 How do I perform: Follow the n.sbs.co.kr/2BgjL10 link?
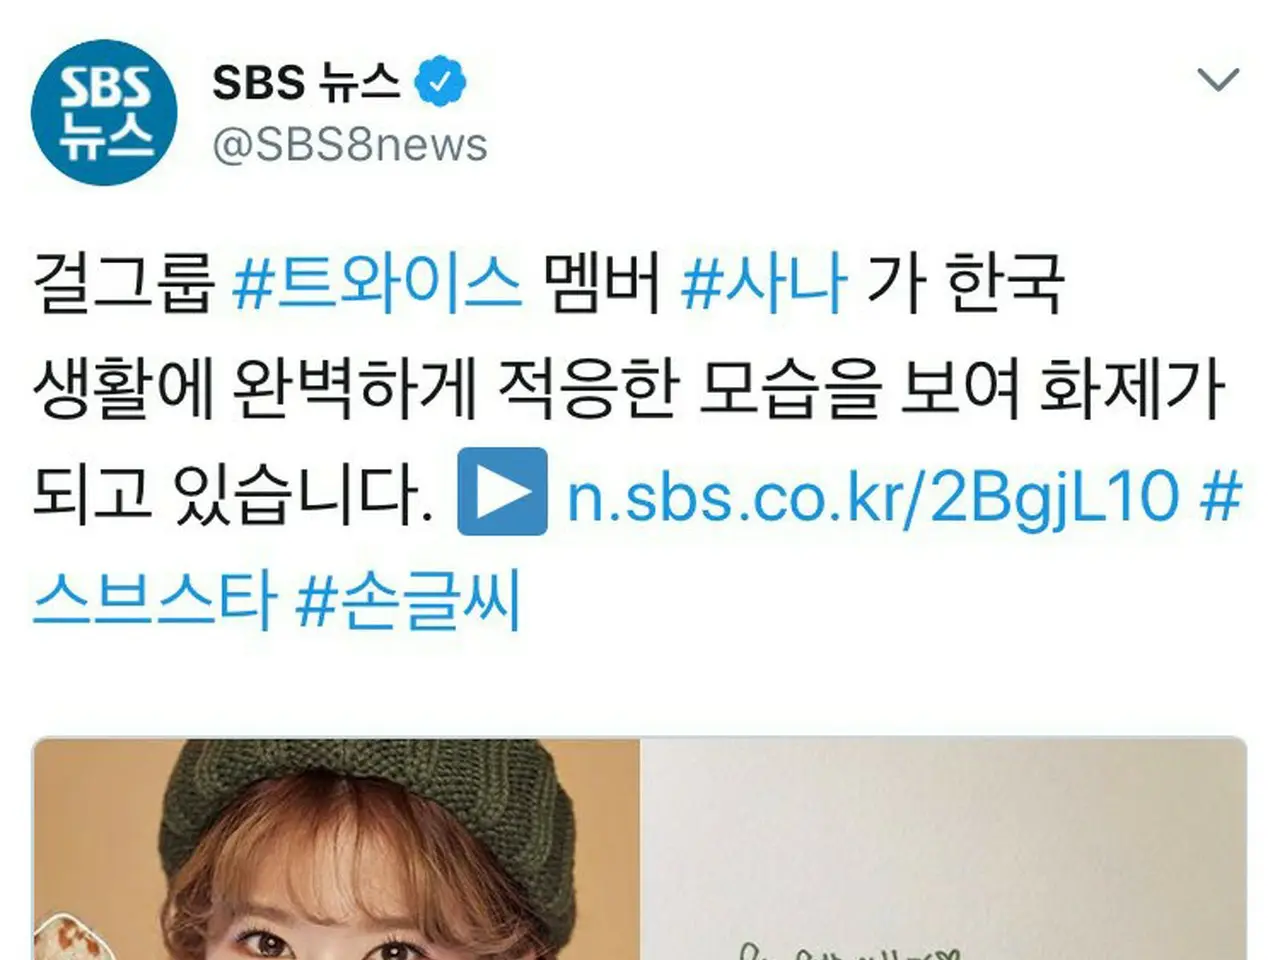tap(873, 495)
